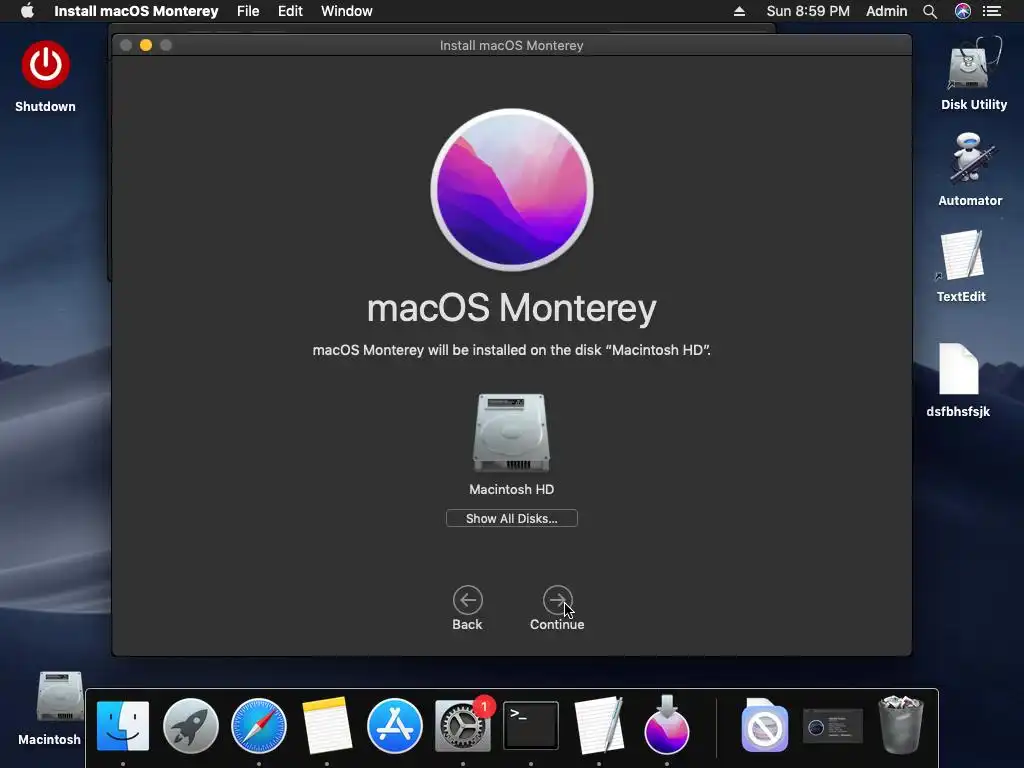The width and height of the screenshot is (1024, 768).
Task: Open TextEdit from the Dock
Action: pyautogui.click(x=598, y=726)
